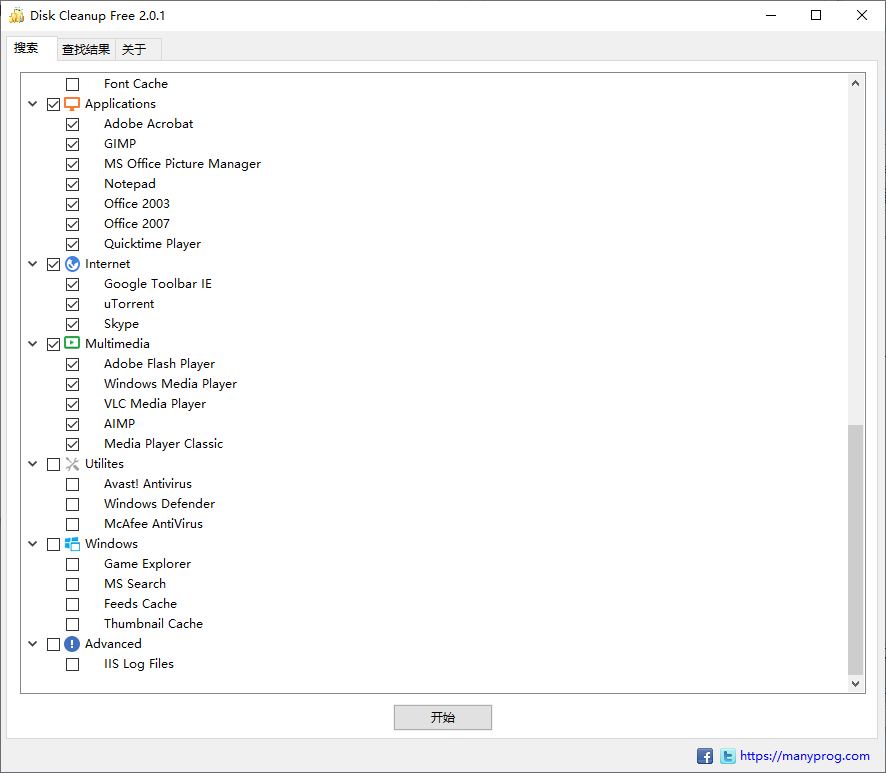The image size is (886, 773).
Task: Open the 关于 tab
Action: (132, 48)
